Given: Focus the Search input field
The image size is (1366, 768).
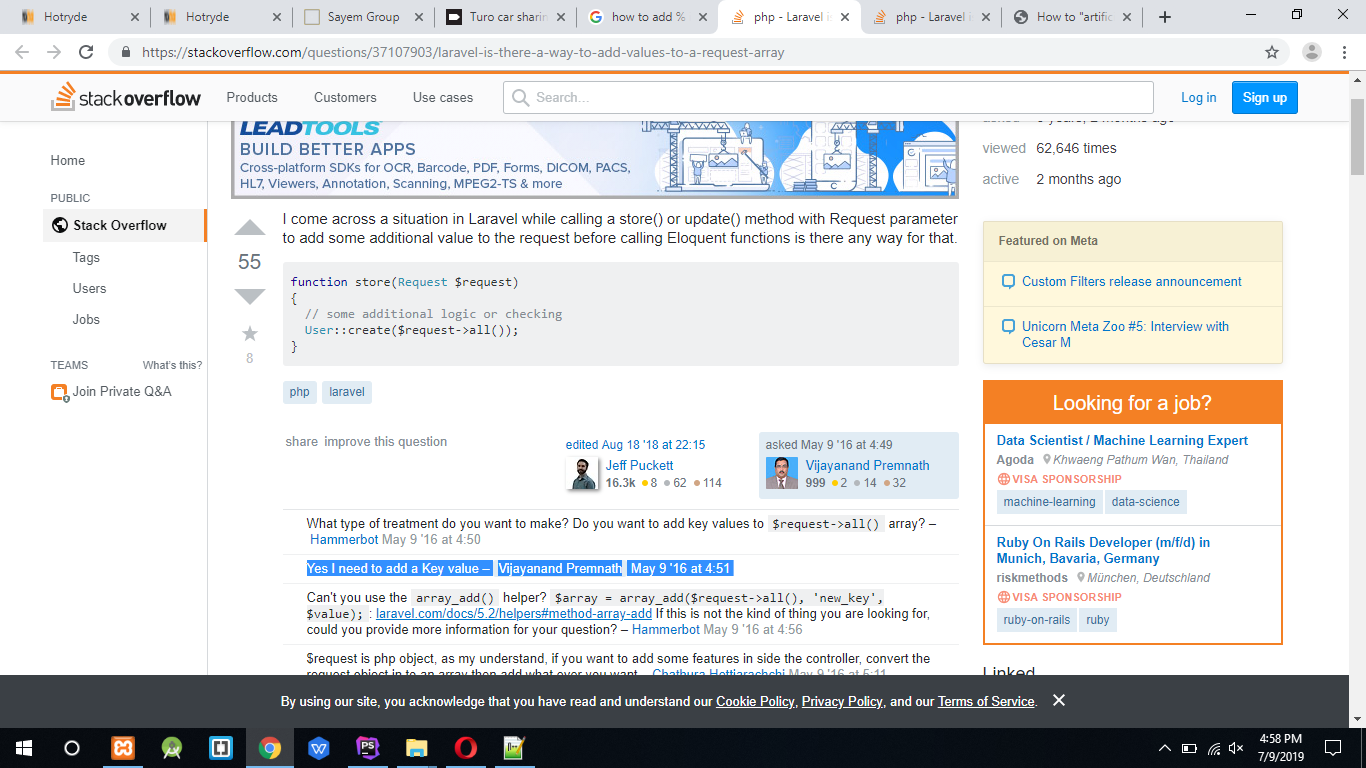Looking at the screenshot, I should click(828, 97).
